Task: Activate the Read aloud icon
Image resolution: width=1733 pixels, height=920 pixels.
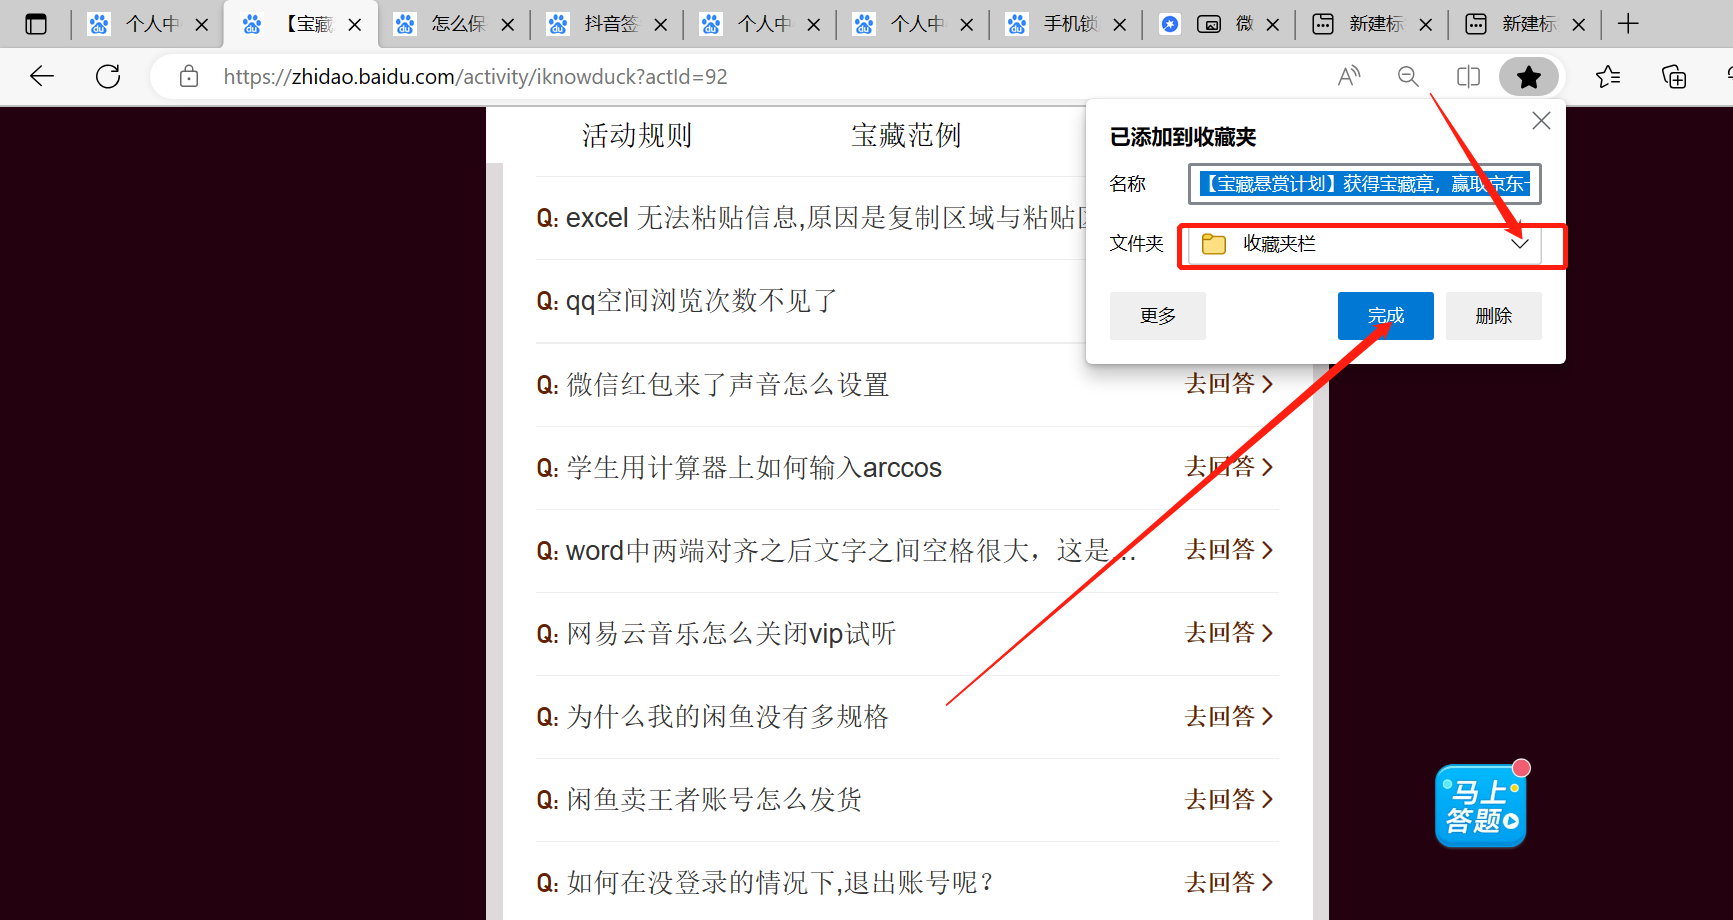Action: 1349,76
